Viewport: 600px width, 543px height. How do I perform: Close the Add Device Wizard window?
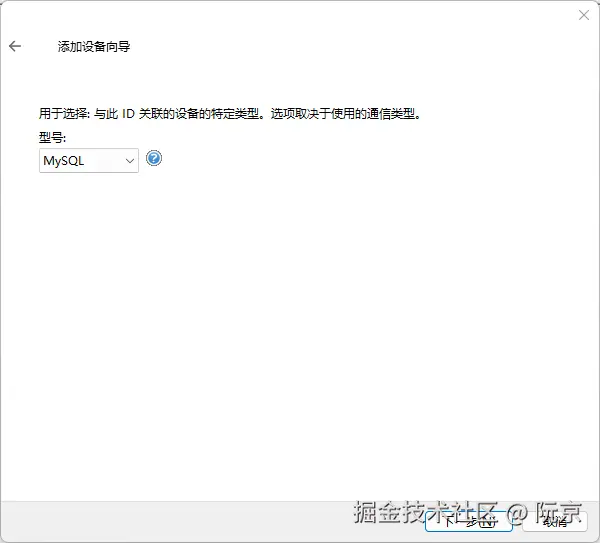[x=584, y=15]
